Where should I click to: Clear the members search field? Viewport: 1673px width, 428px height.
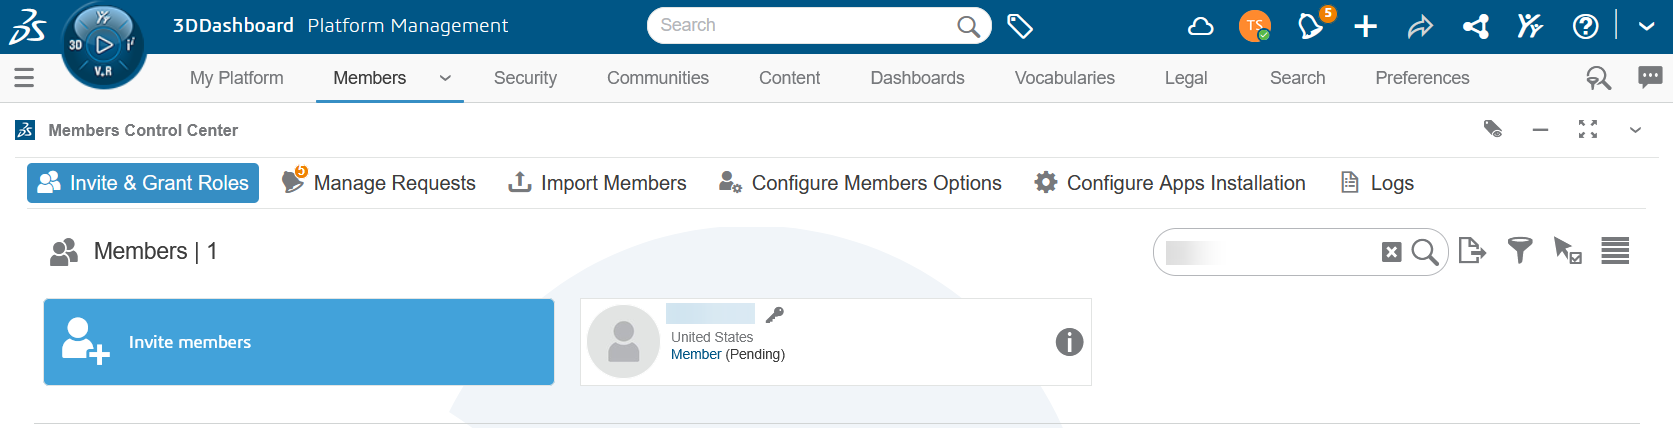[x=1391, y=252]
